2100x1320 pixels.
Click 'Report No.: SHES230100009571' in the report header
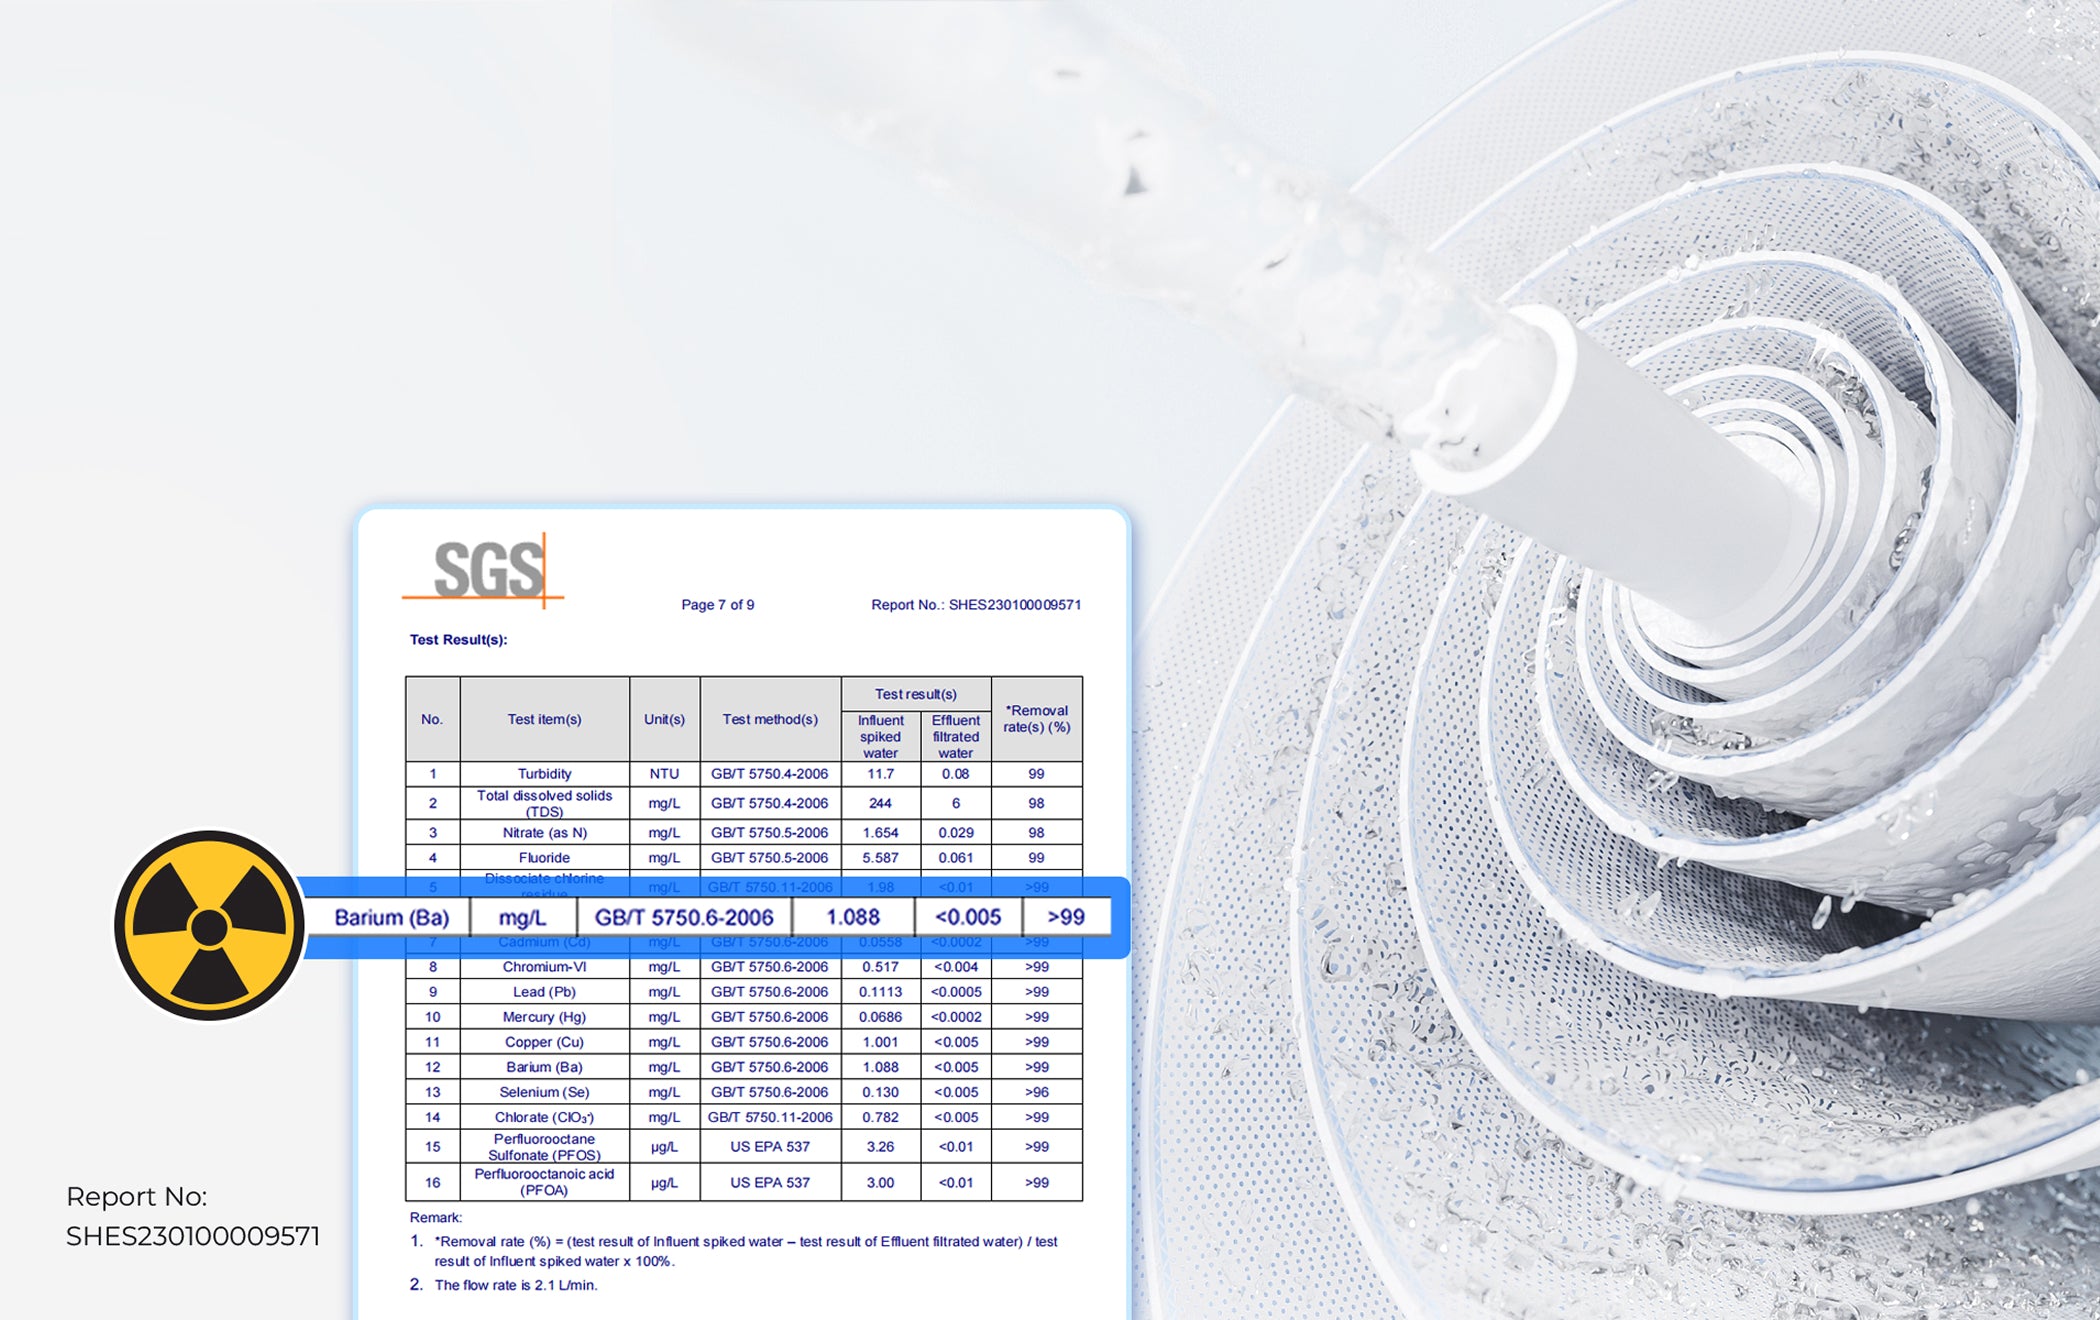click(x=976, y=605)
